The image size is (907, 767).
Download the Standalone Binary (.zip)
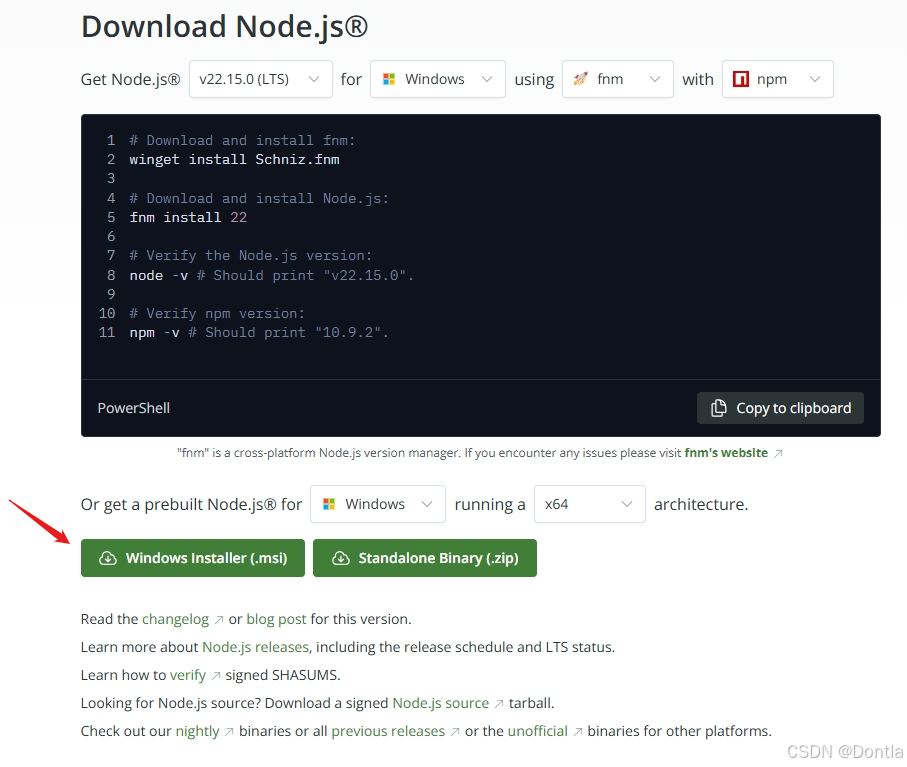pyautogui.click(x=425, y=558)
